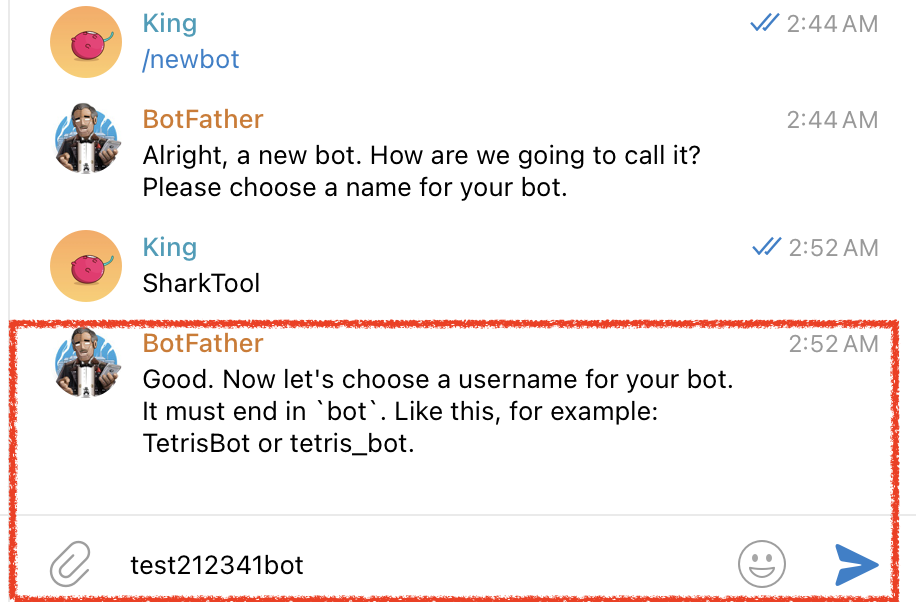Click the read checkmarks on the /newbot message
This screenshot has height=602, width=916.
point(765,23)
